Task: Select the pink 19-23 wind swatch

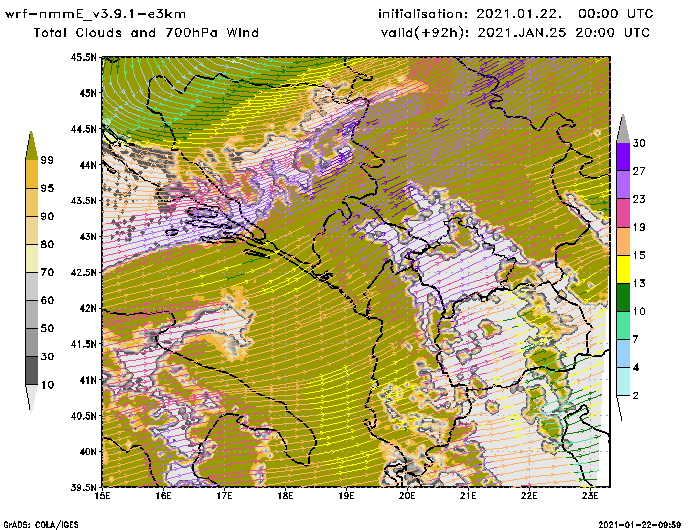Action: [x=623, y=213]
